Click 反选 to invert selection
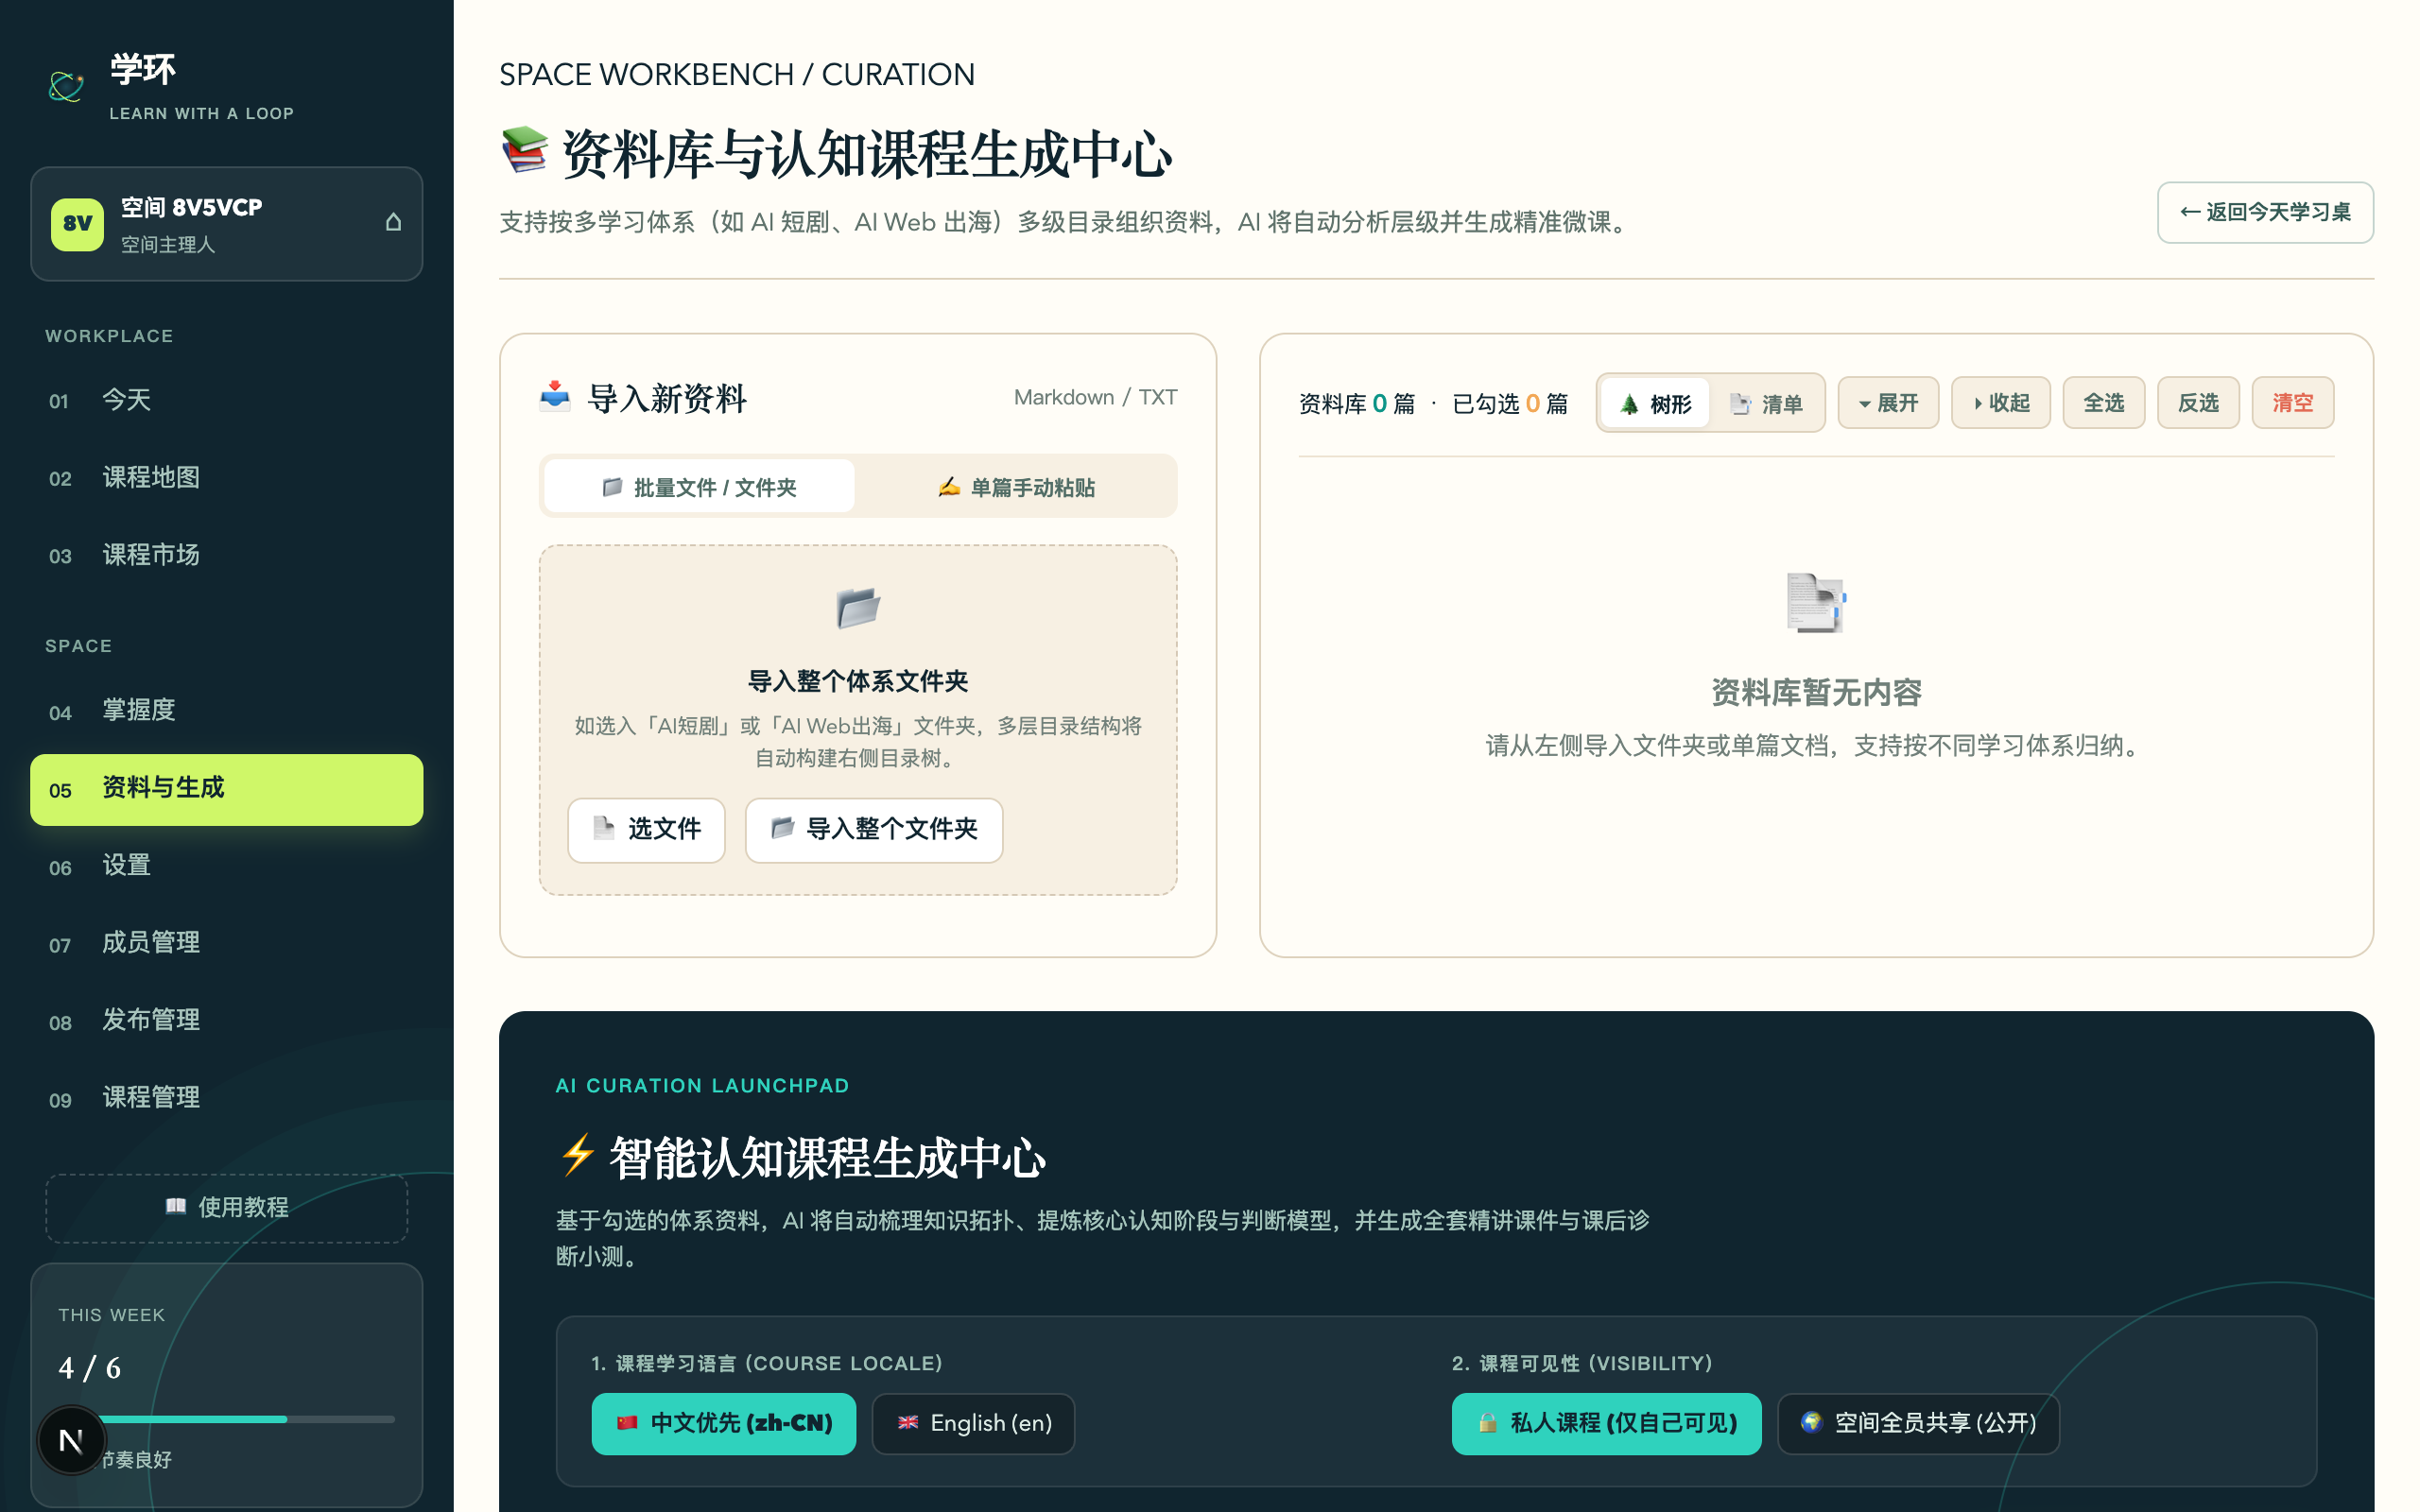The height and width of the screenshot is (1512, 2420). pos(2198,403)
